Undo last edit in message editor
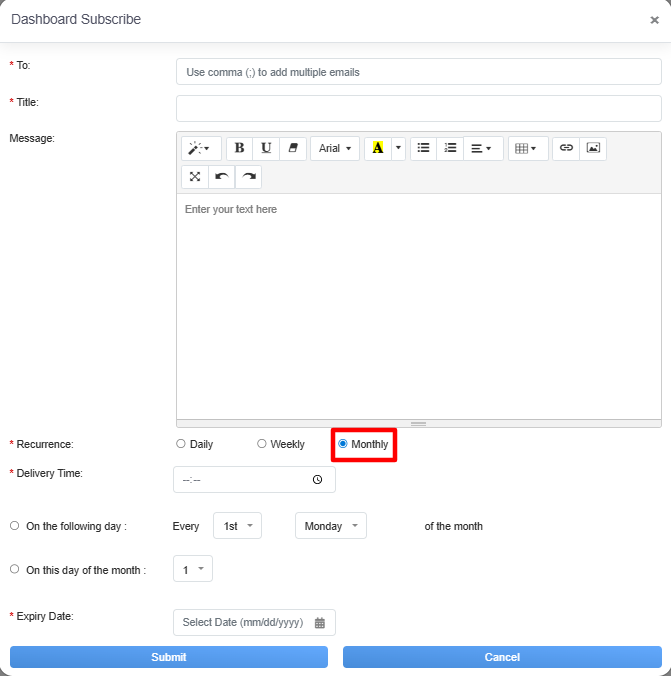The height and width of the screenshot is (676, 671). [x=222, y=177]
